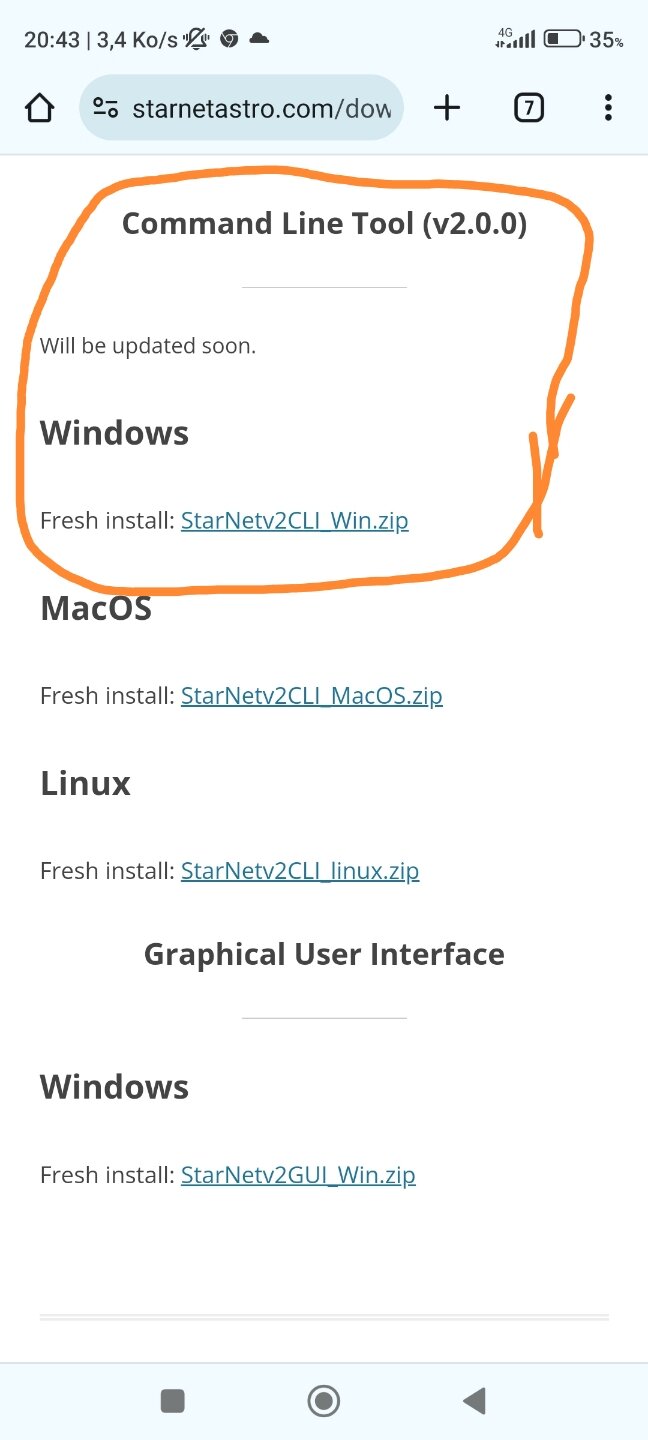648x1440 pixels.
Task: Download StarNetv2GUI_Win.zip
Action: [297, 1175]
